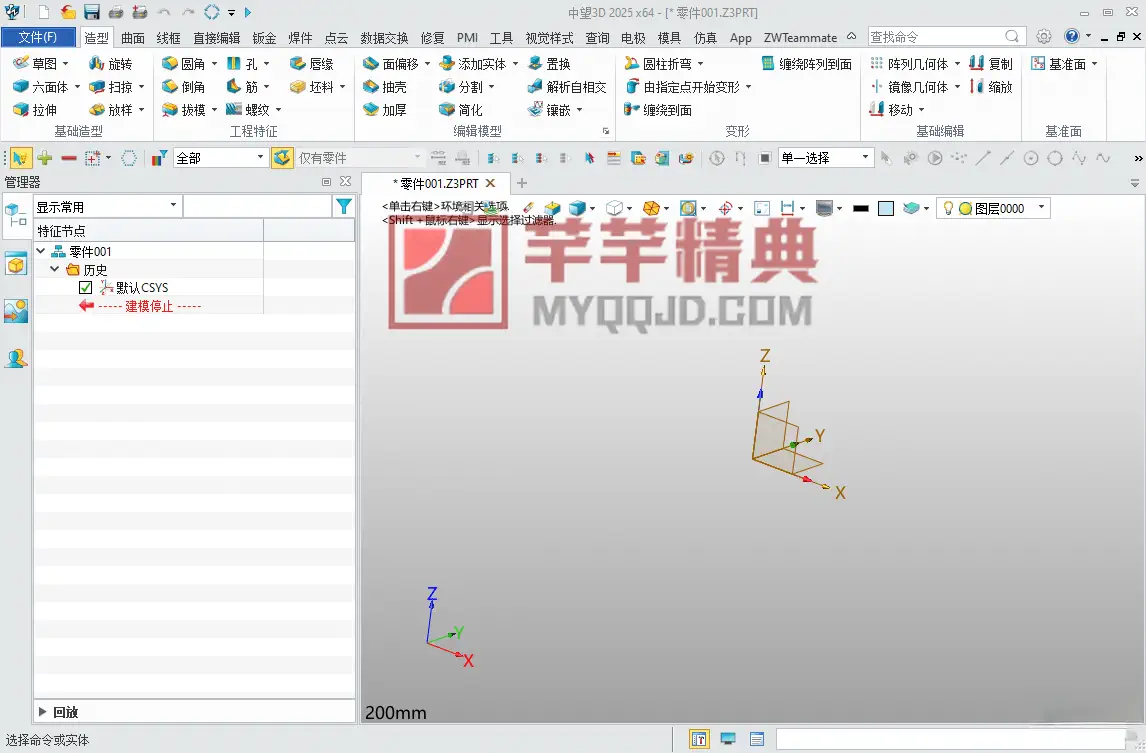Select the 拉伸 extrude tool
Image resolution: width=1146 pixels, height=753 pixels.
coord(34,110)
